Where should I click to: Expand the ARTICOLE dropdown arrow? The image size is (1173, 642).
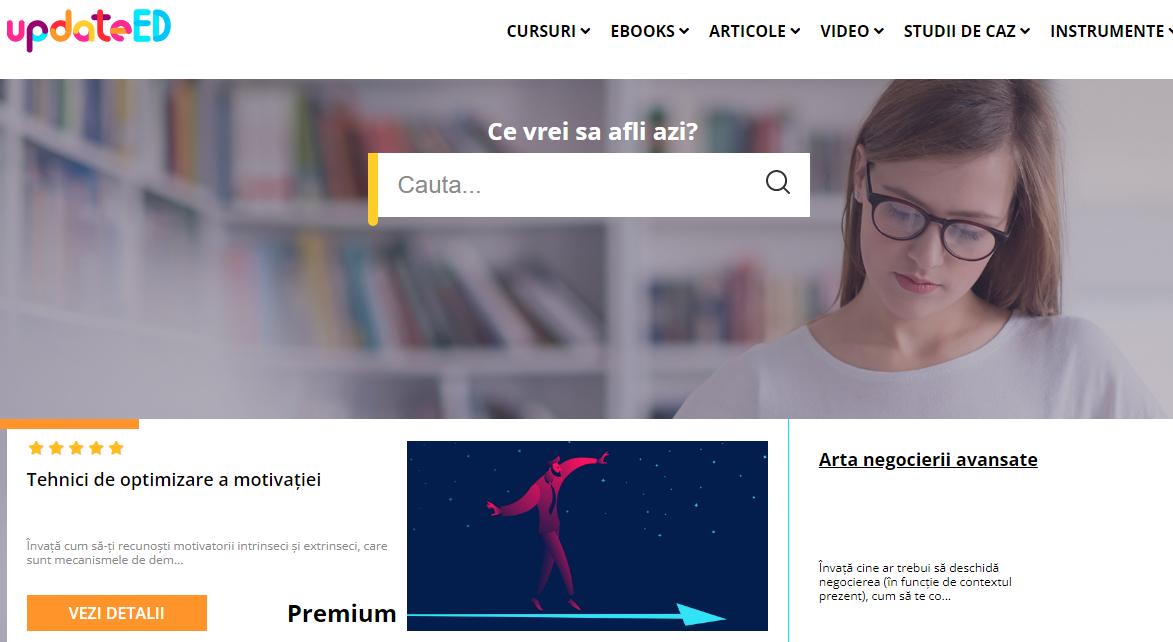pos(795,31)
